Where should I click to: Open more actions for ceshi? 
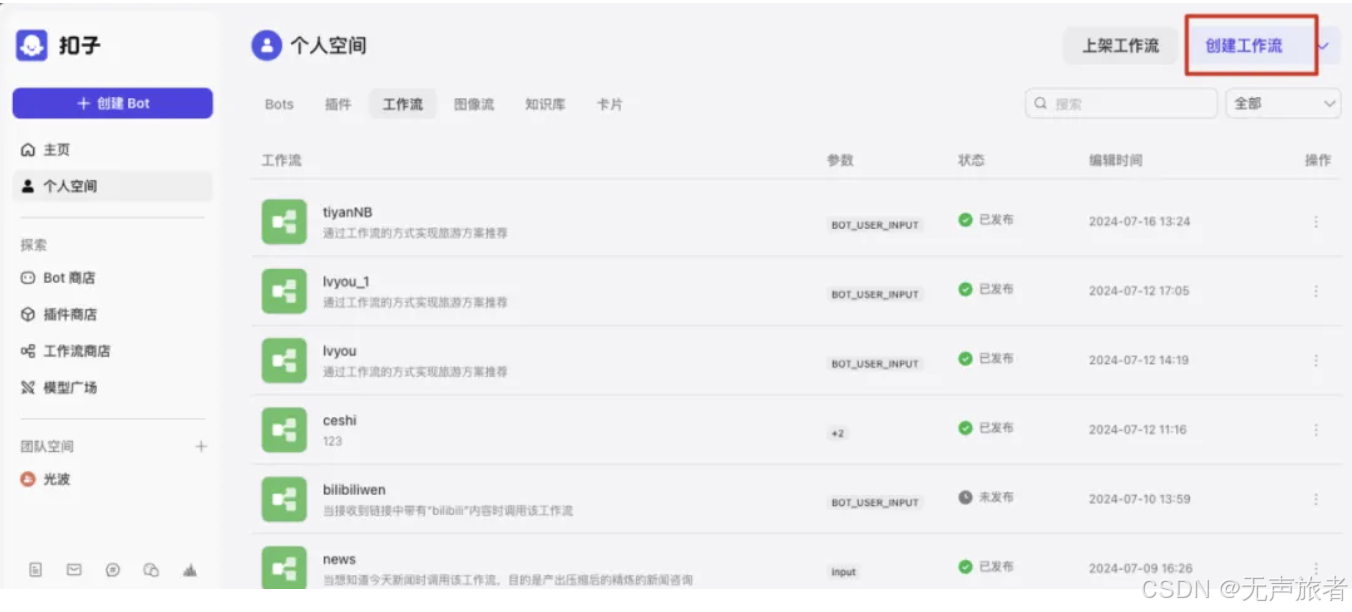click(x=1316, y=429)
